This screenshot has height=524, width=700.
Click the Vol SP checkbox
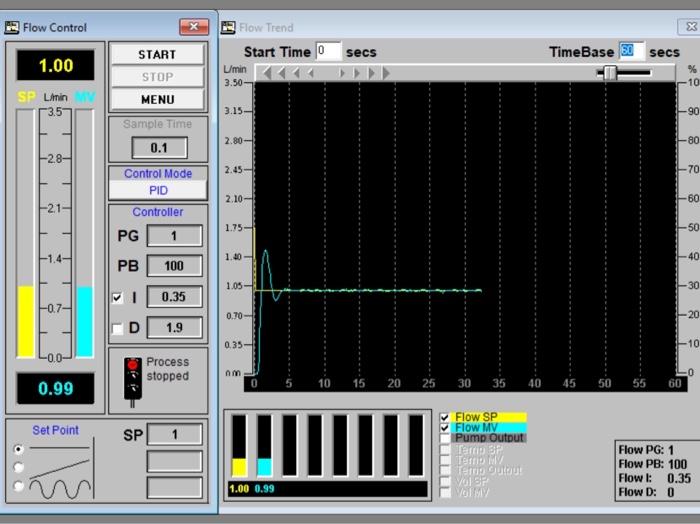tap(445, 481)
